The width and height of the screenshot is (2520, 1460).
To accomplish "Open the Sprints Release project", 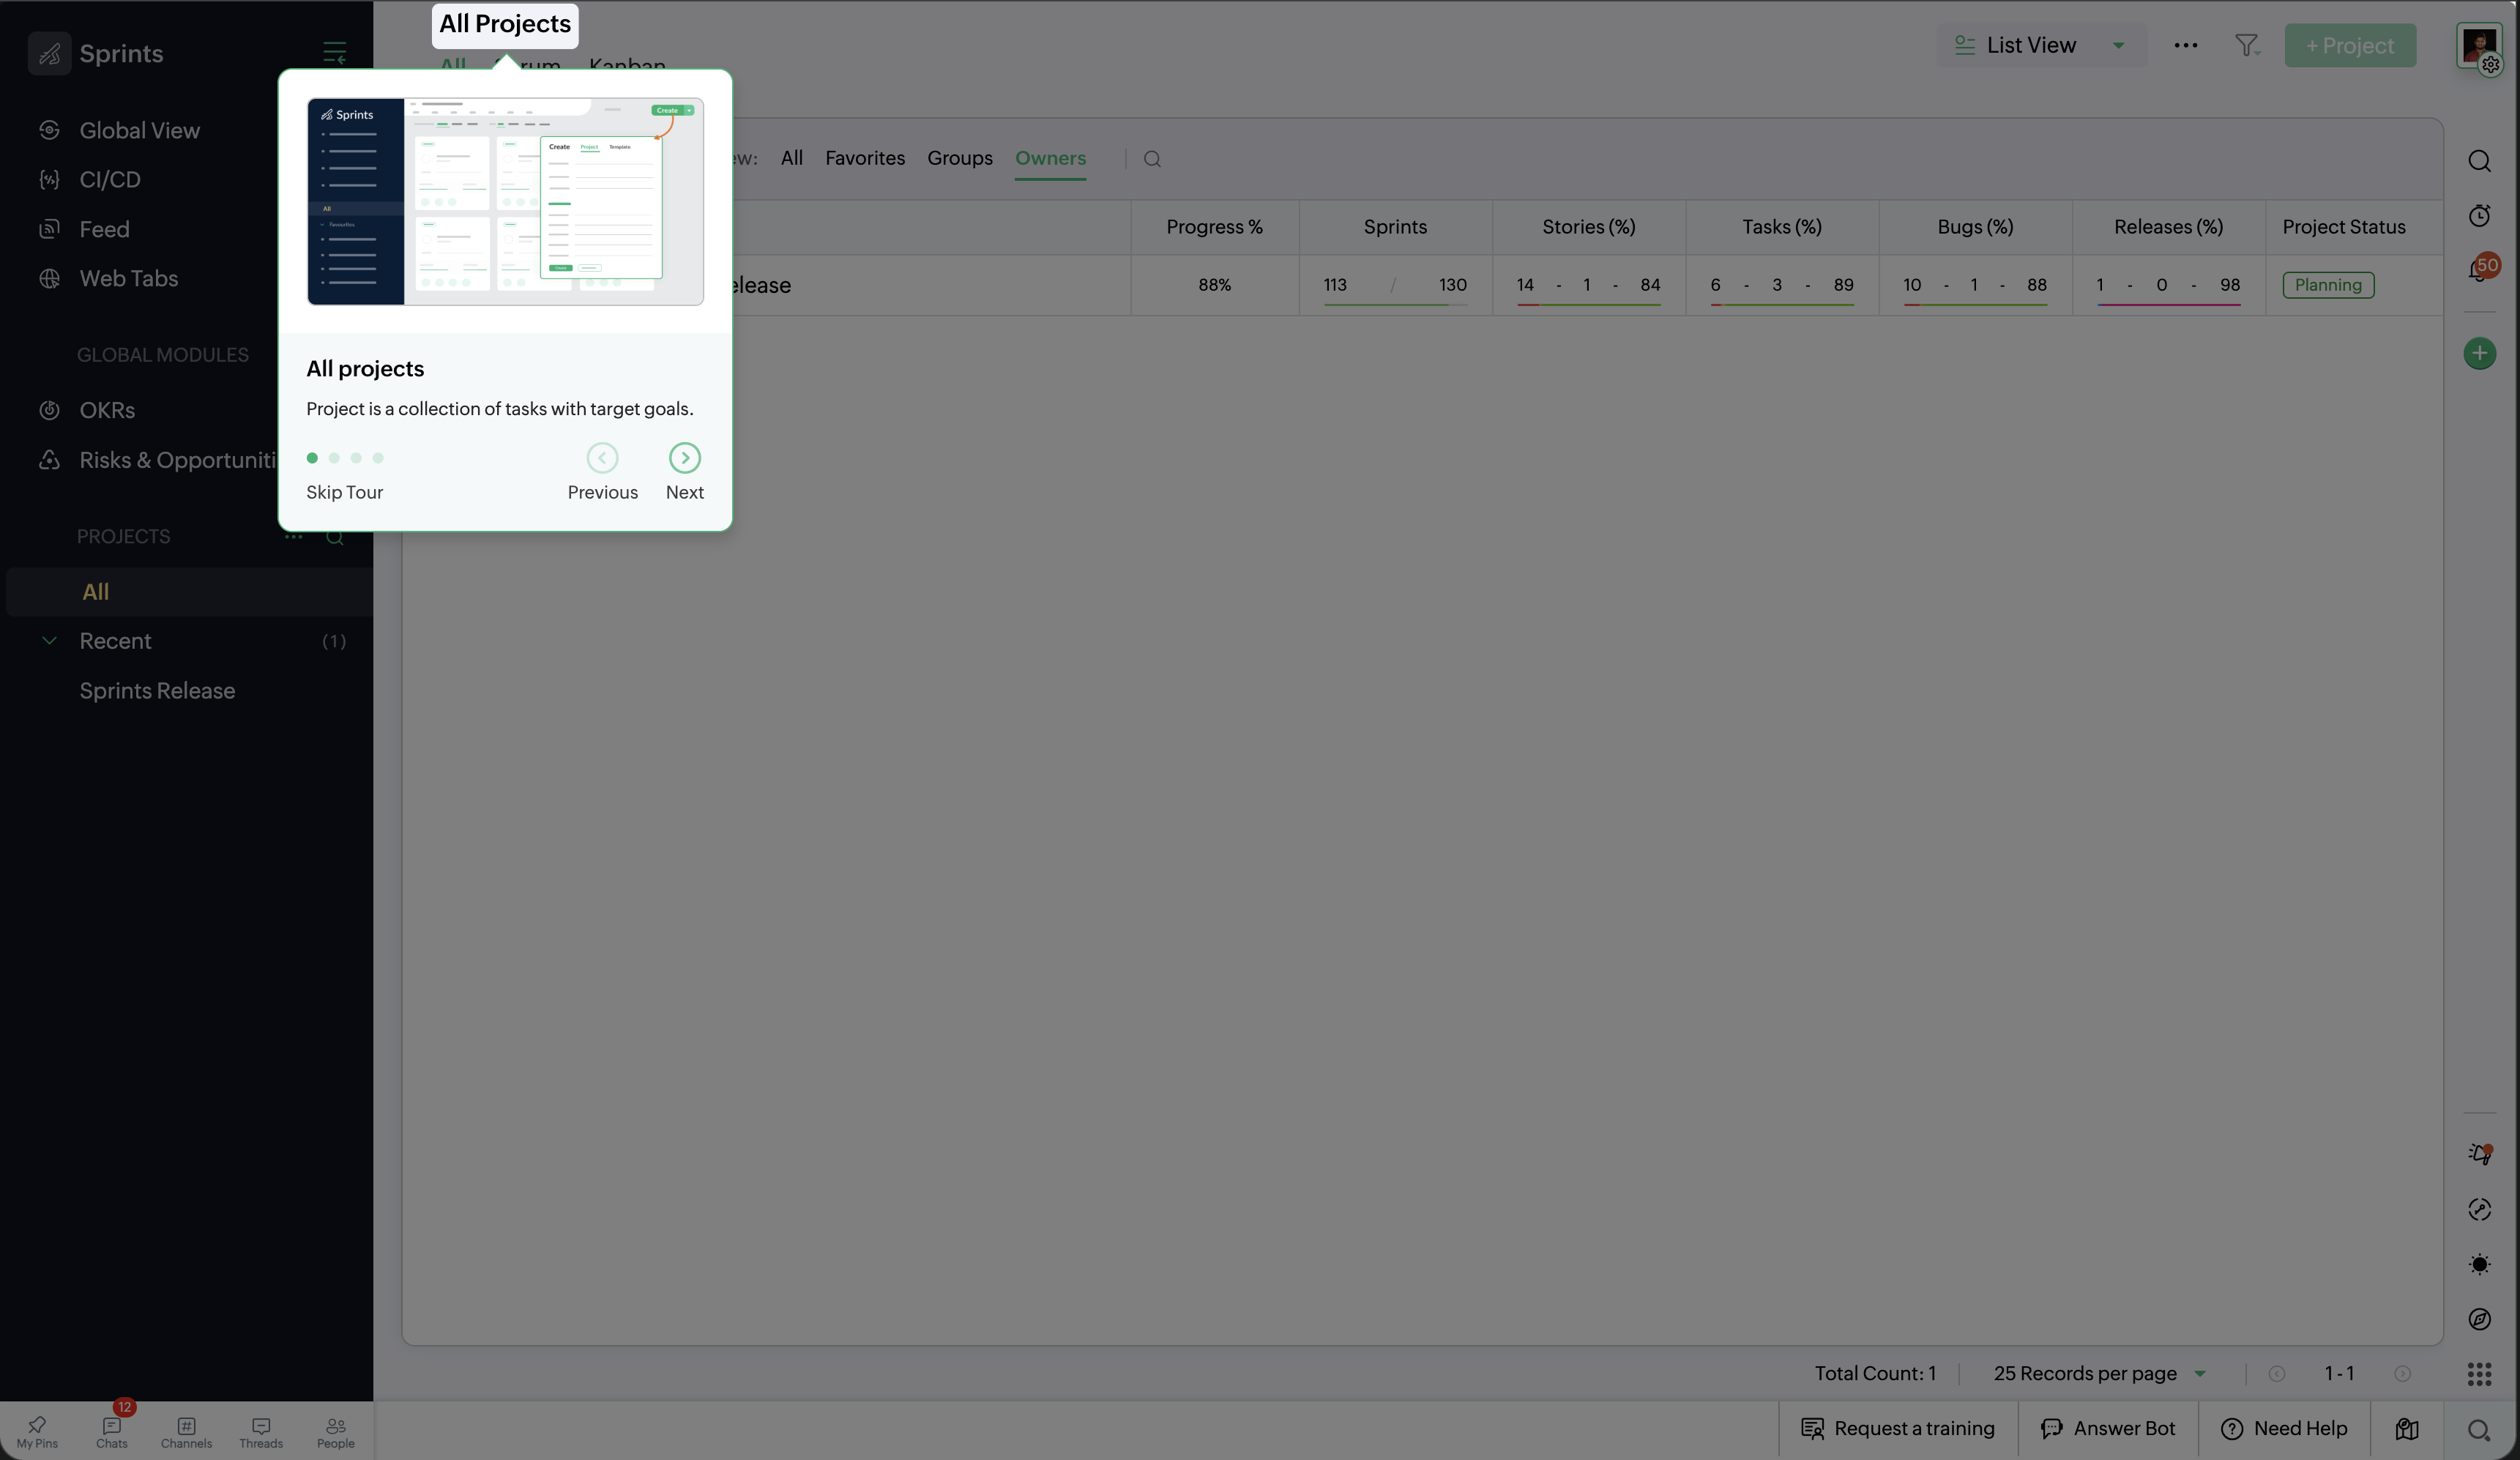I will pos(155,690).
